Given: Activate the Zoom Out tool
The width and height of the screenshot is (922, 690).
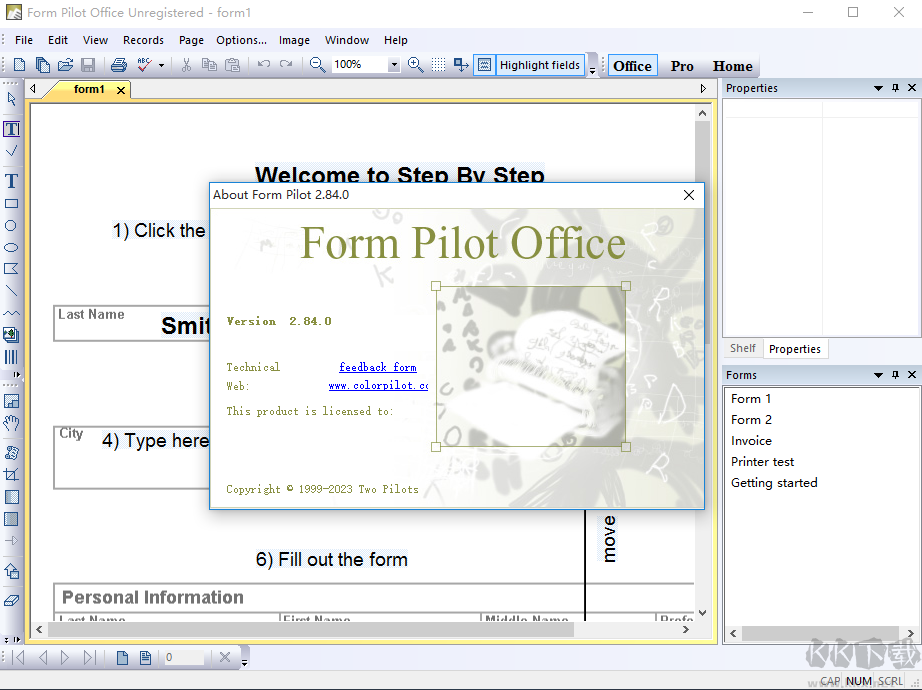Looking at the screenshot, I should [315, 62].
